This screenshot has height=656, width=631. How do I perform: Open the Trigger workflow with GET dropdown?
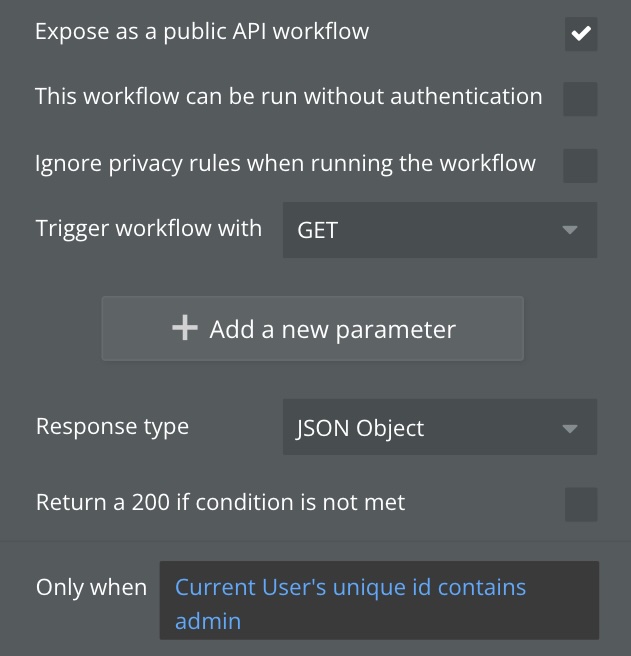coord(439,230)
